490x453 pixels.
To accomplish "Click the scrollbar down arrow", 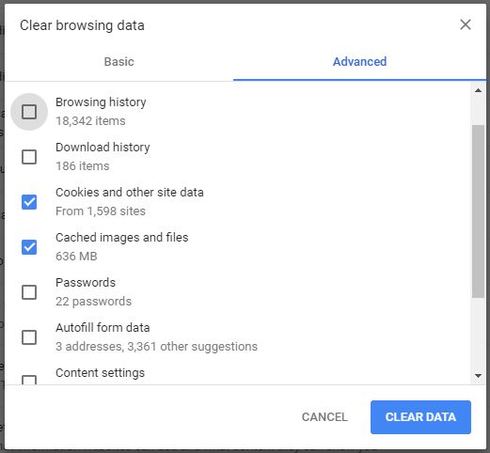I will [478, 376].
